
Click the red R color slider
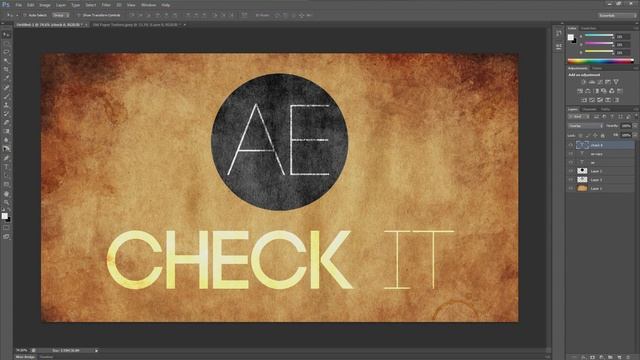599,36
